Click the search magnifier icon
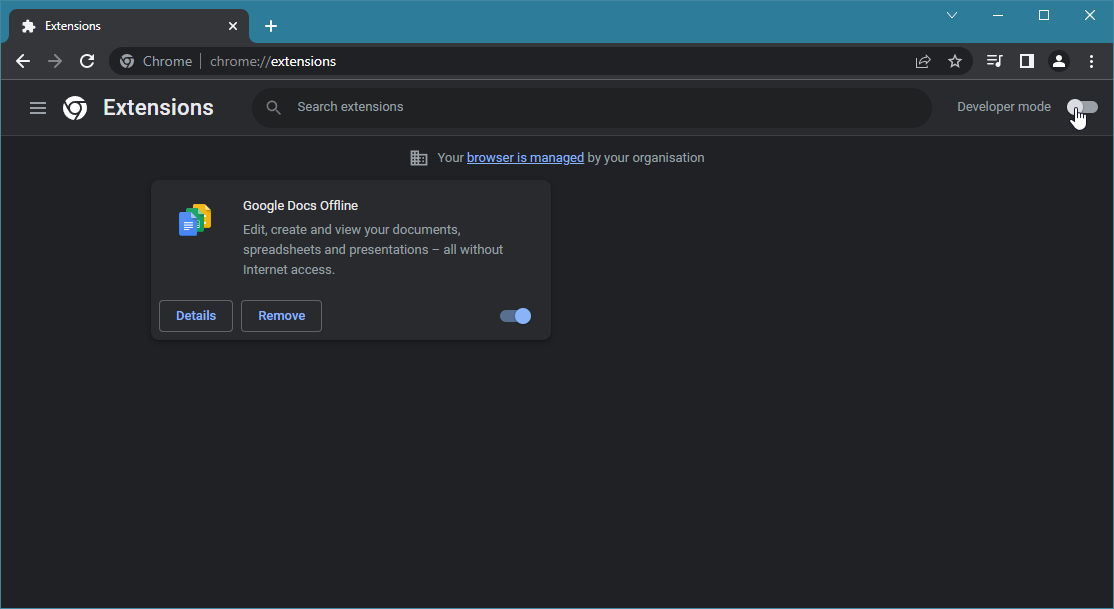 coord(274,107)
